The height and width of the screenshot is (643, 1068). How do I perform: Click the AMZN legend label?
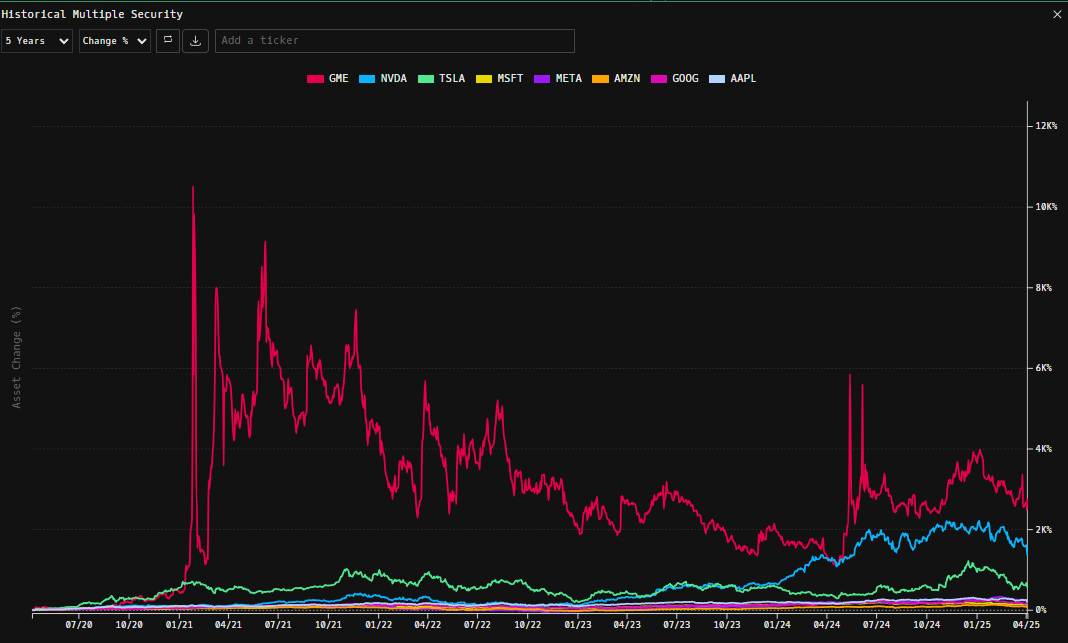627,79
